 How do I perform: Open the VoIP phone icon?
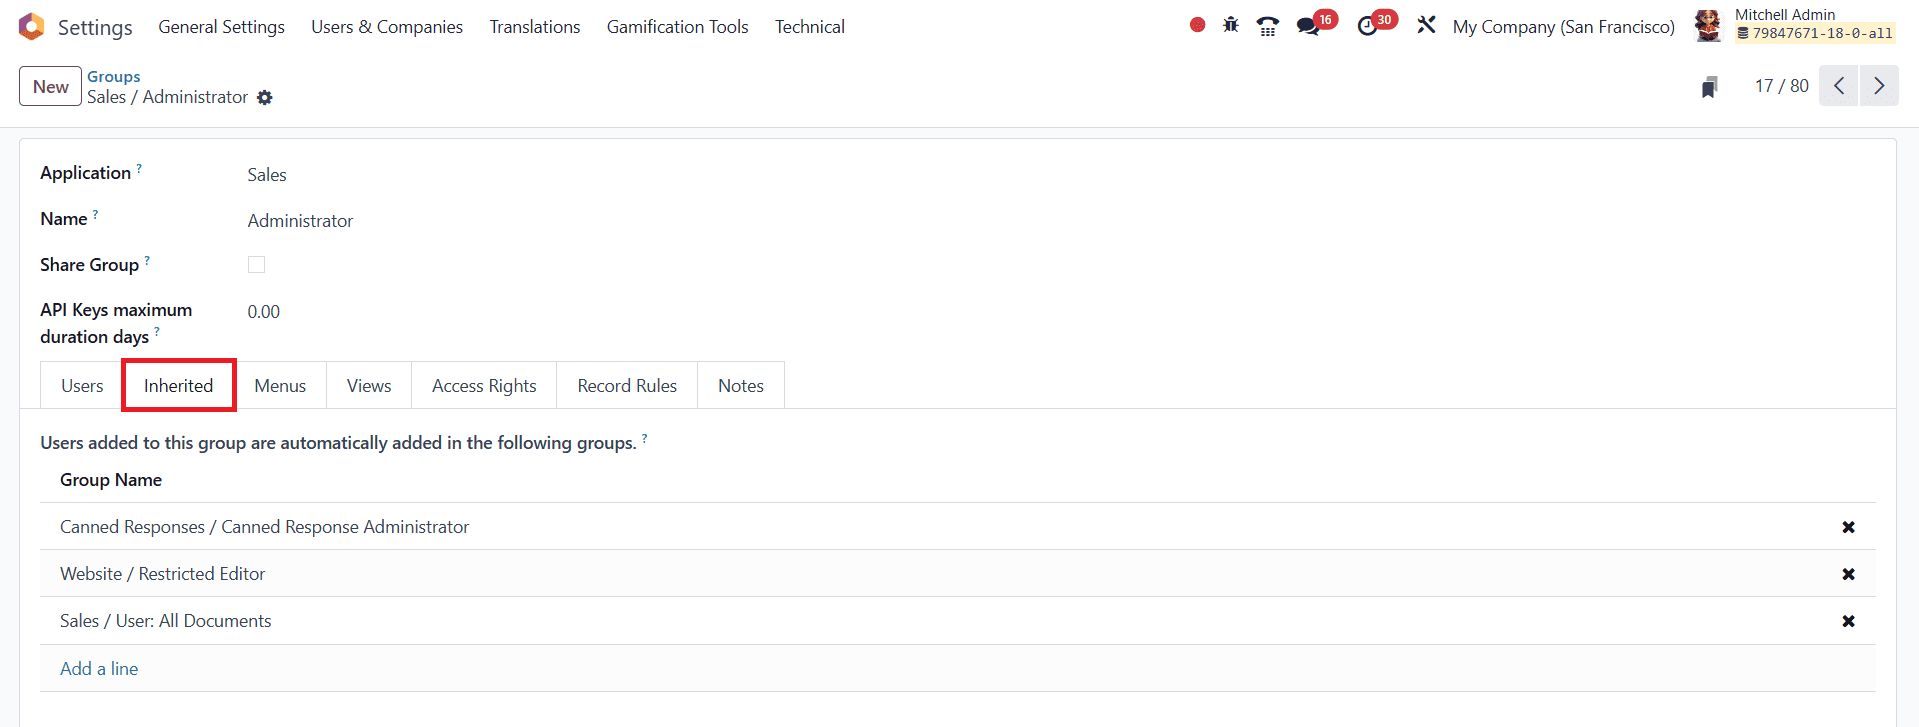tap(1268, 26)
